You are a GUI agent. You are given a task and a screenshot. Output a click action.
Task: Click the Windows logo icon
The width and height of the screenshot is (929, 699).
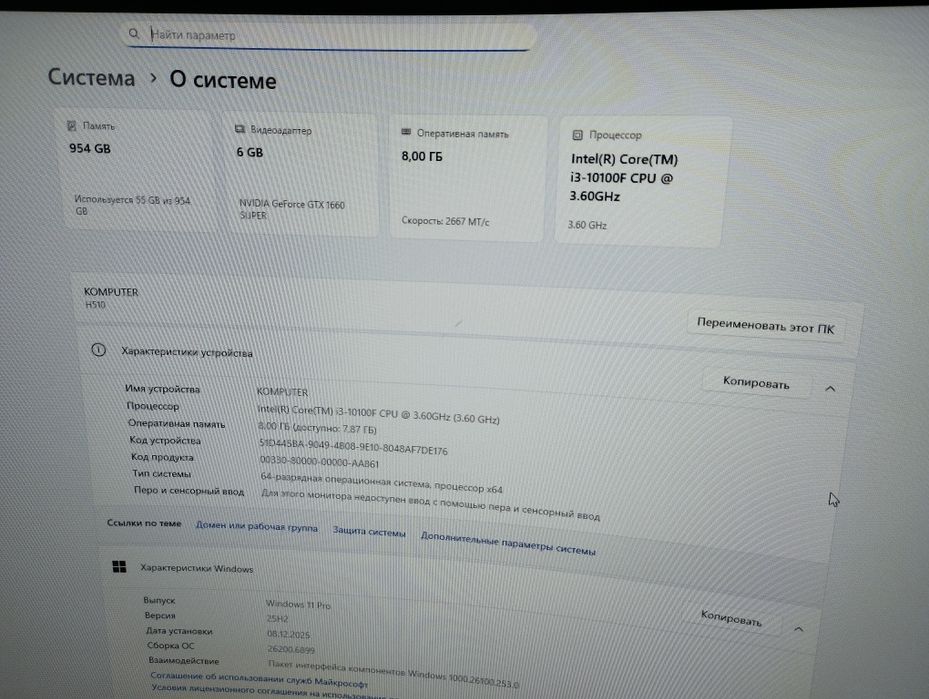click(x=119, y=567)
